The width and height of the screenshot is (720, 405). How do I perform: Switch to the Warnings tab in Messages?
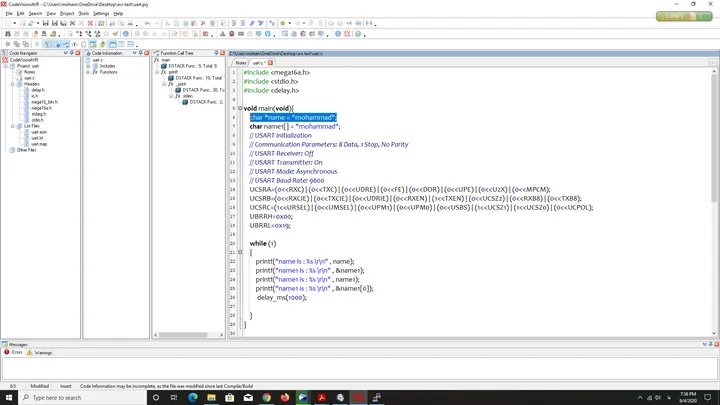(x=39, y=353)
